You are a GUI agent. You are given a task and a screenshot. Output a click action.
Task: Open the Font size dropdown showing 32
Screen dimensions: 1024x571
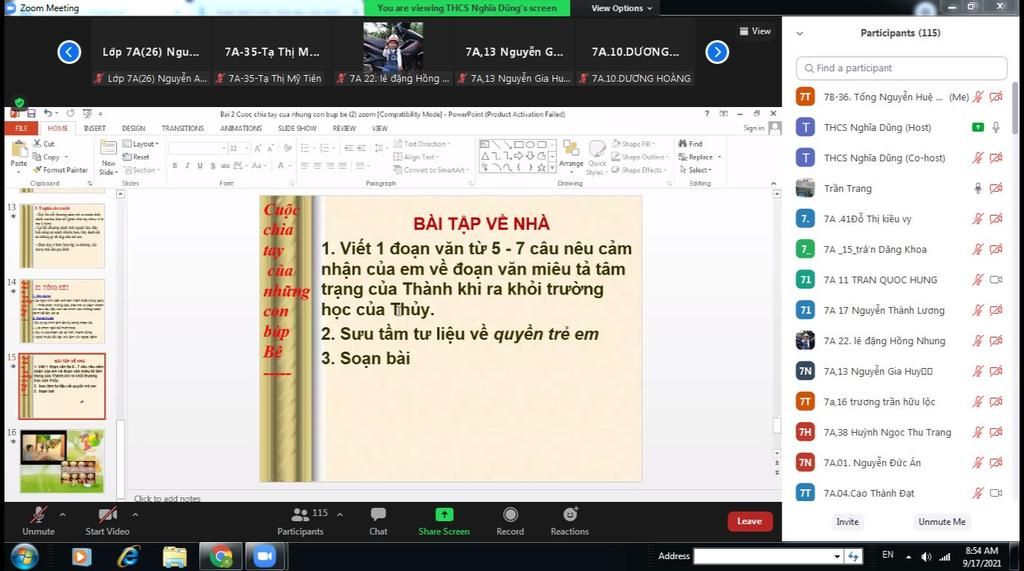247,148
